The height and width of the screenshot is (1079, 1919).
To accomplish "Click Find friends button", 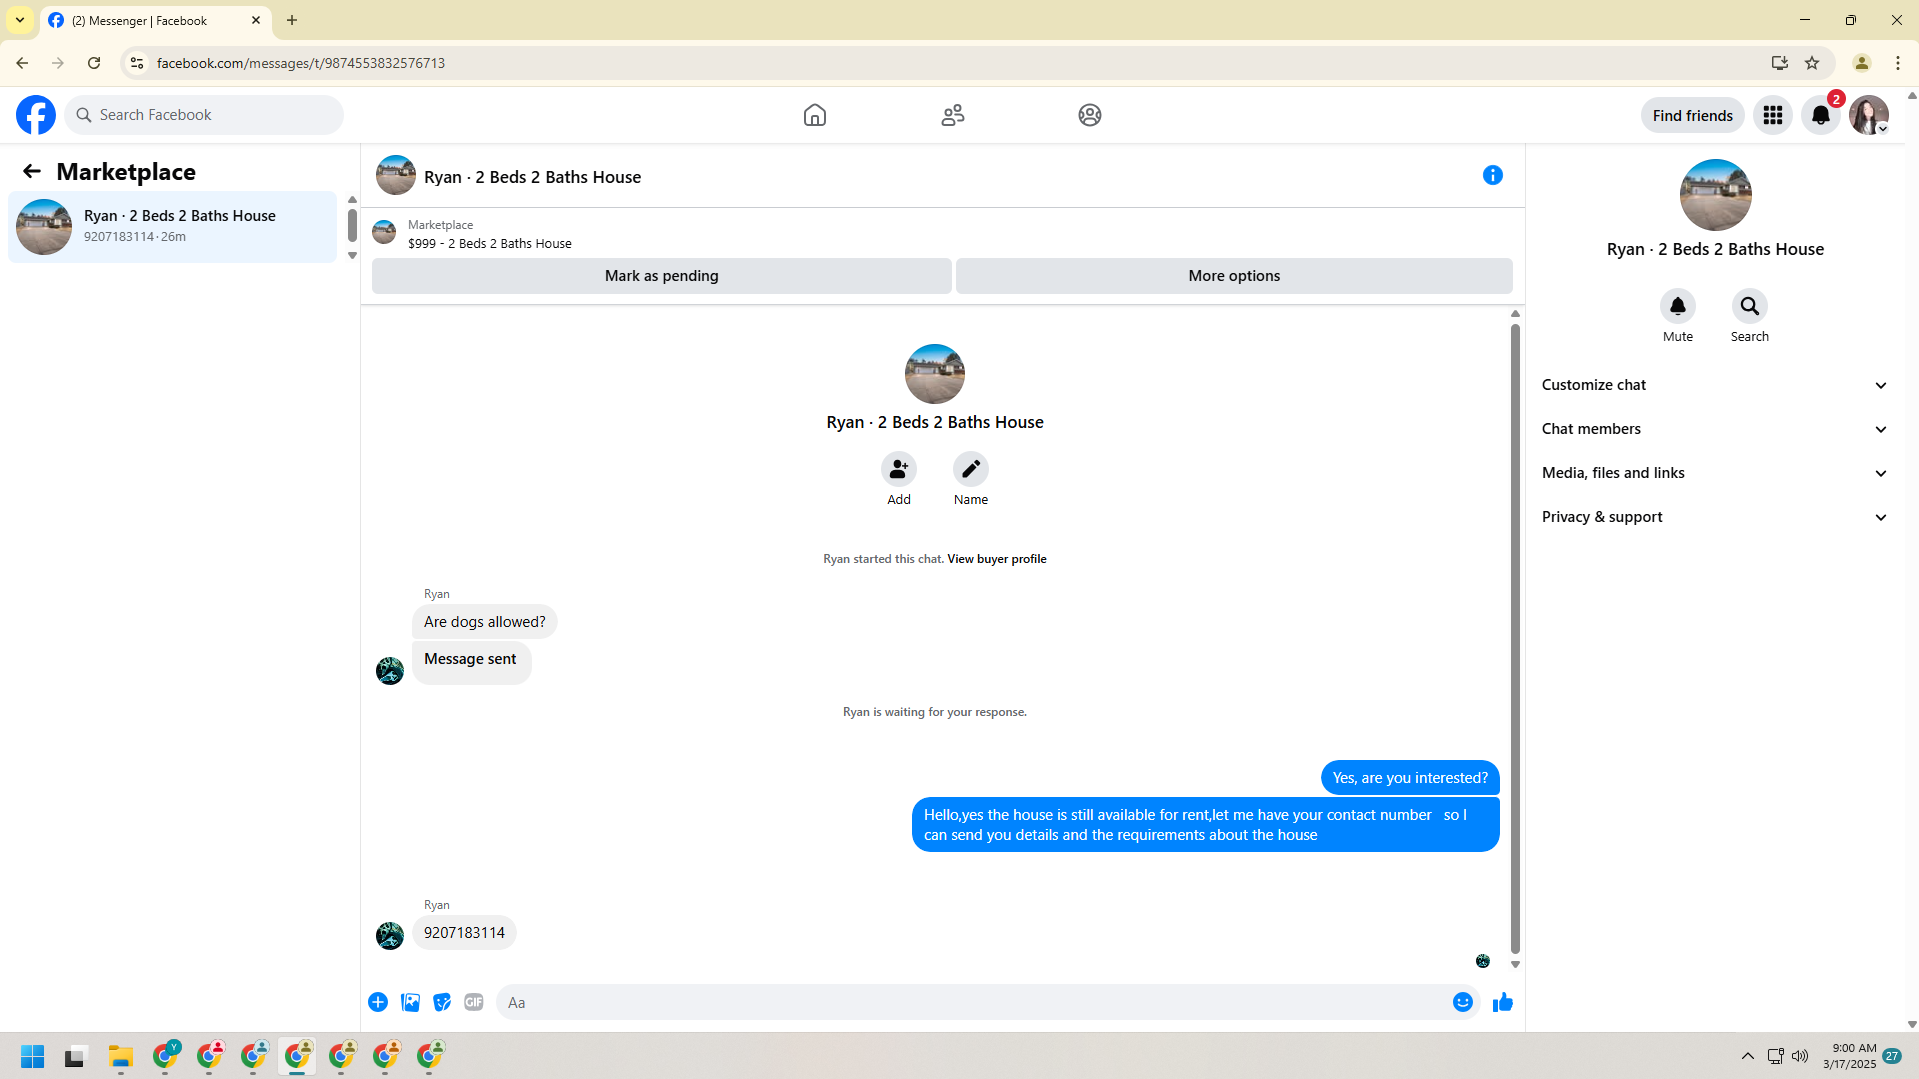I will [1693, 116].
